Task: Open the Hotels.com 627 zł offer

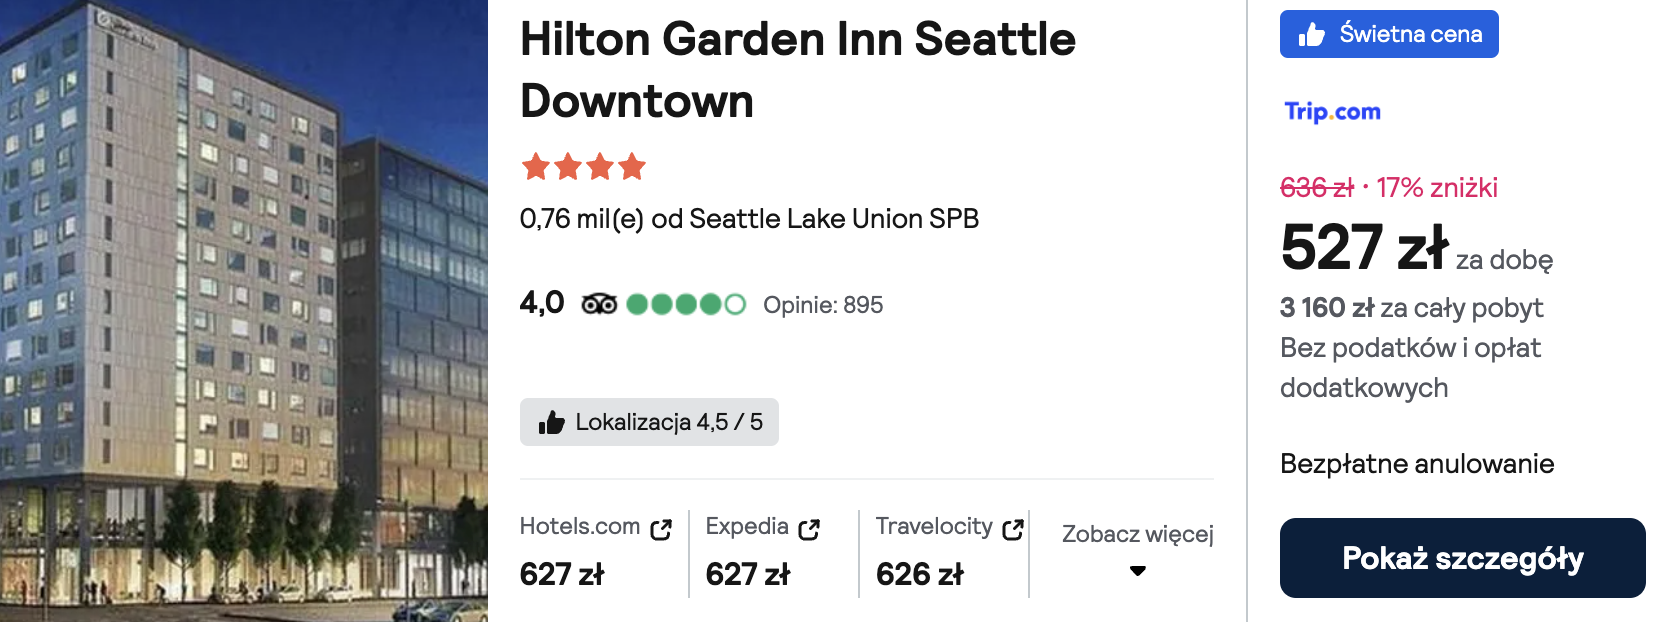Action: pos(562,574)
